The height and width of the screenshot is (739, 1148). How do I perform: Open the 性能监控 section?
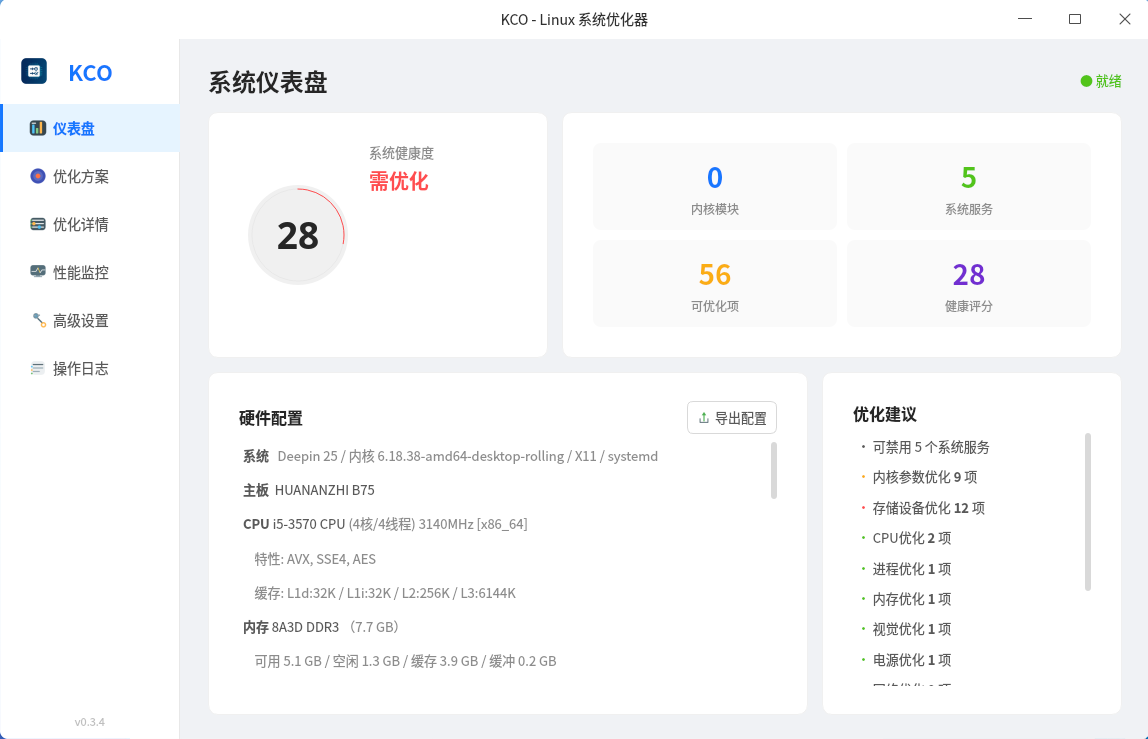pyautogui.click(x=90, y=272)
